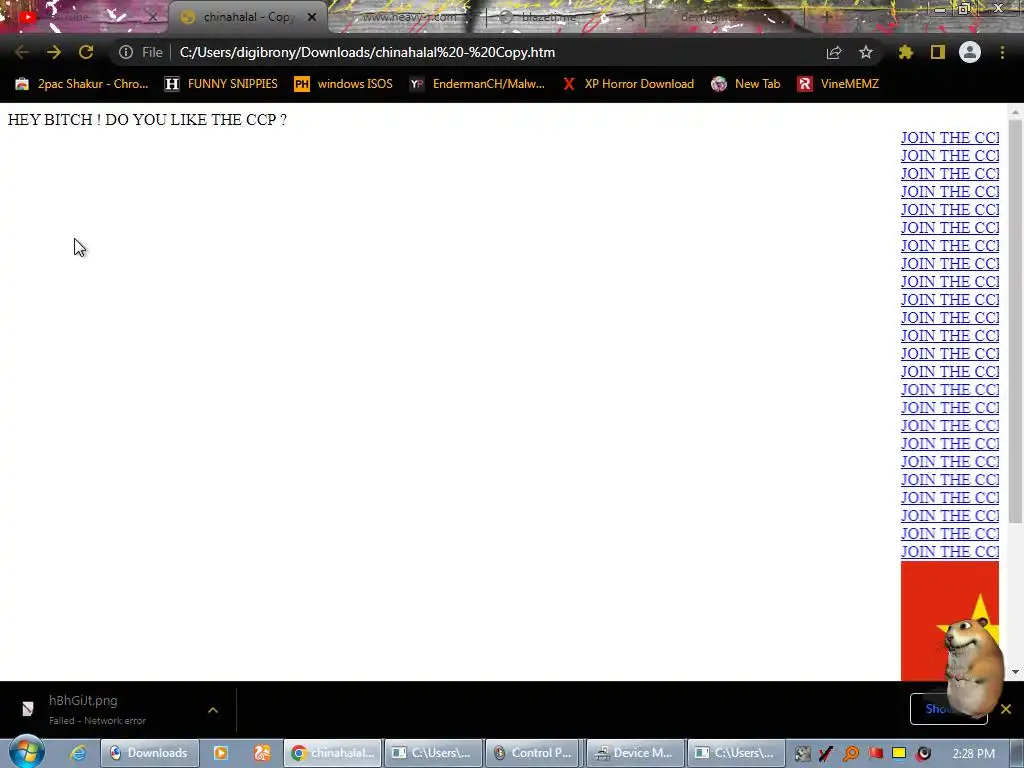Open the Extensions puzzle icon
This screenshot has height=768, width=1024.
pyautogui.click(x=906, y=52)
